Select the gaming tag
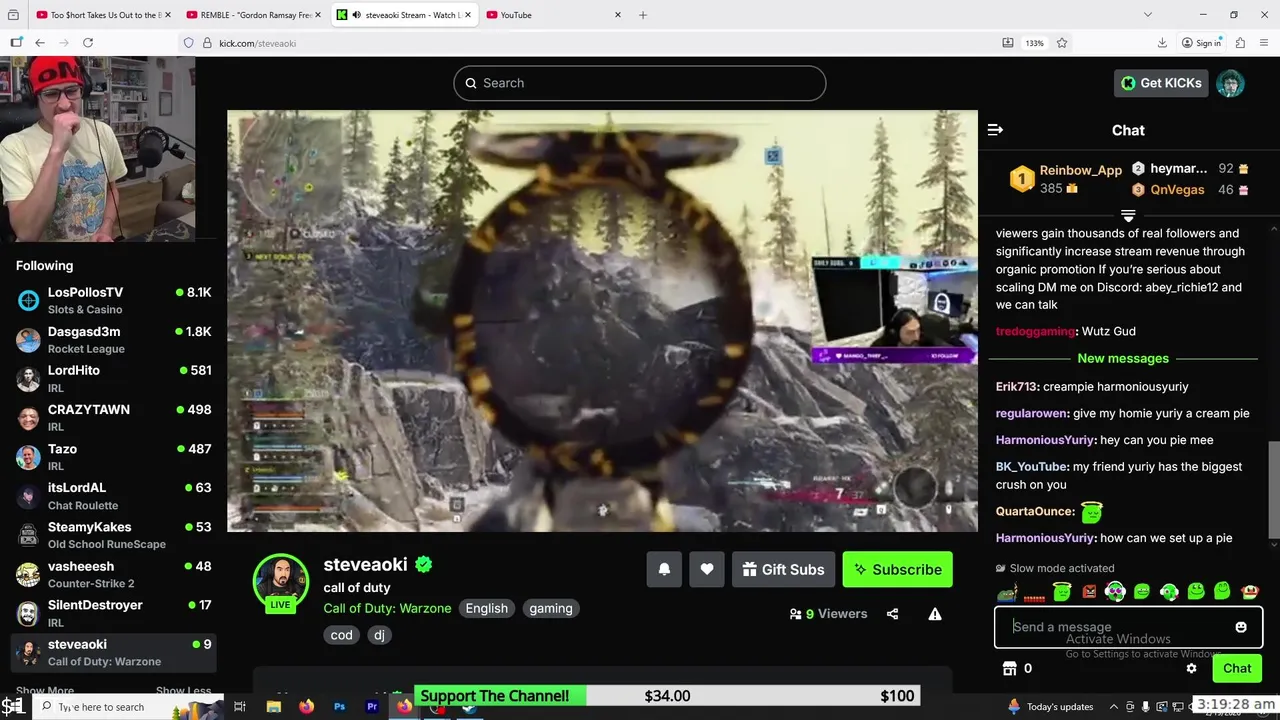Image resolution: width=1280 pixels, height=720 pixels. [x=551, y=608]
